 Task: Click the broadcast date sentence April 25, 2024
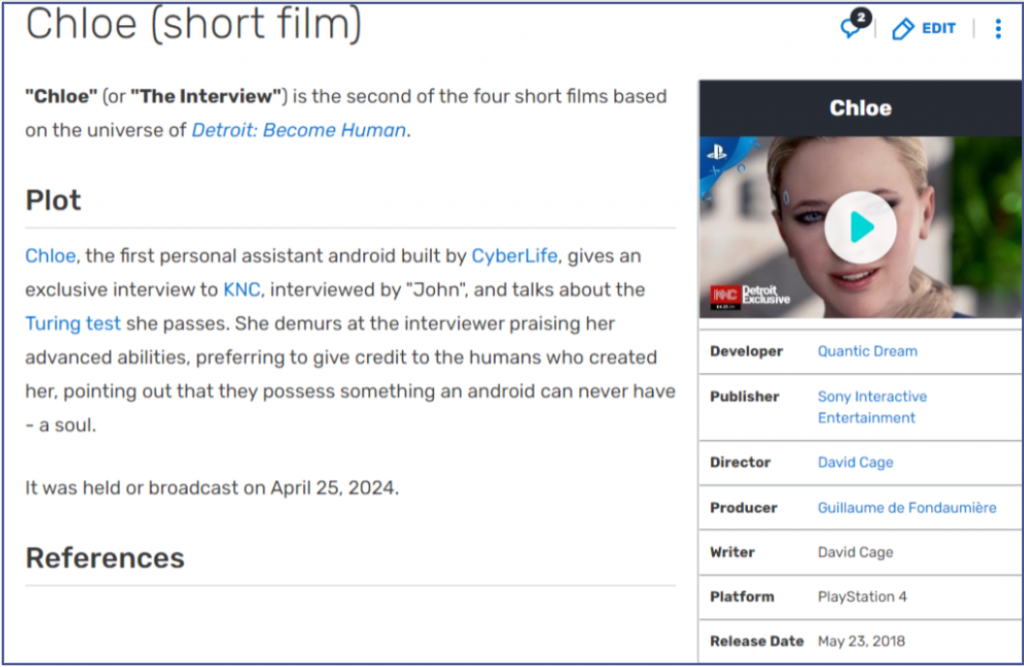[x=212, y=488]
